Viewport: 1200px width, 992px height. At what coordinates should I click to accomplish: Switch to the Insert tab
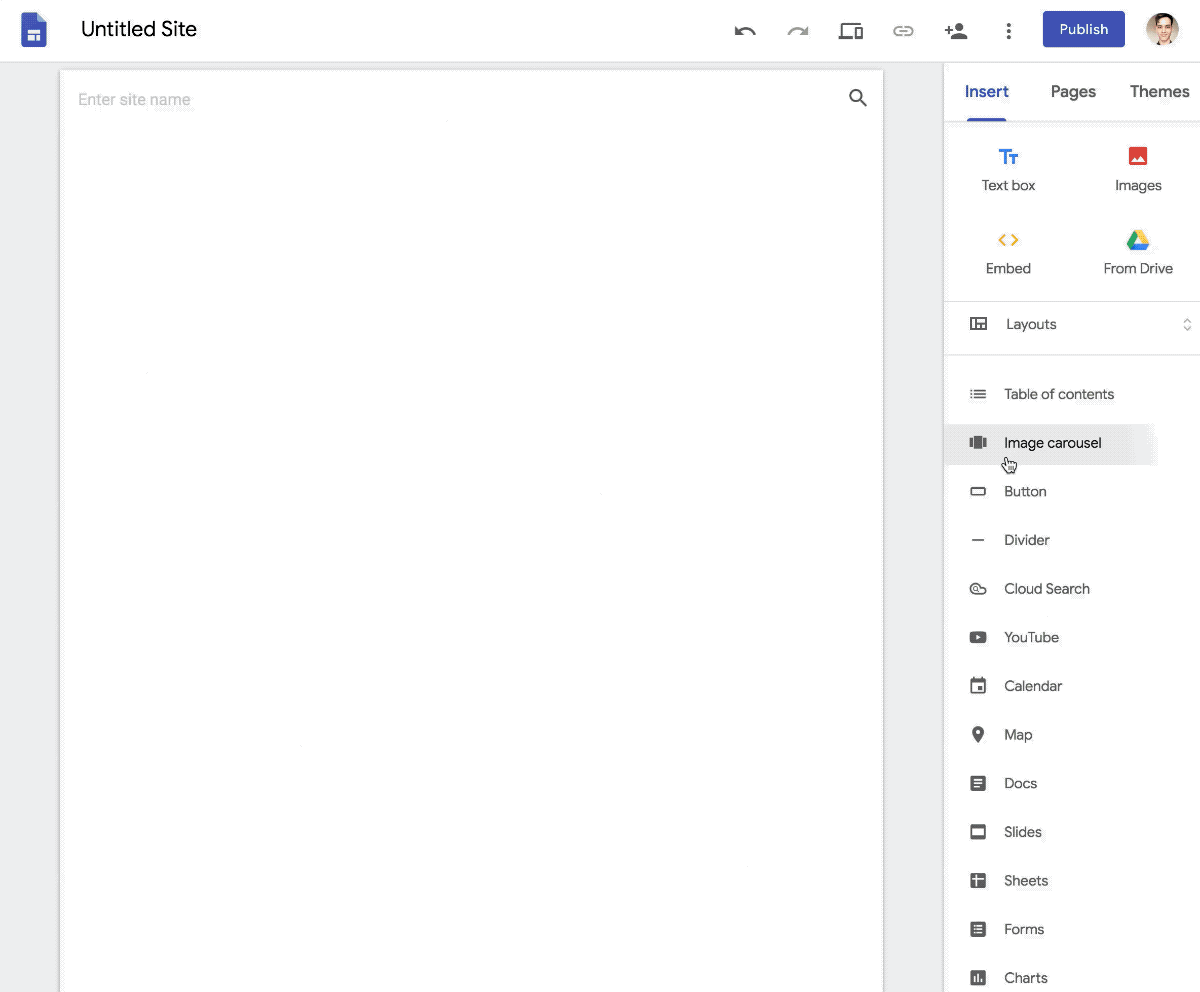[986, 92]
